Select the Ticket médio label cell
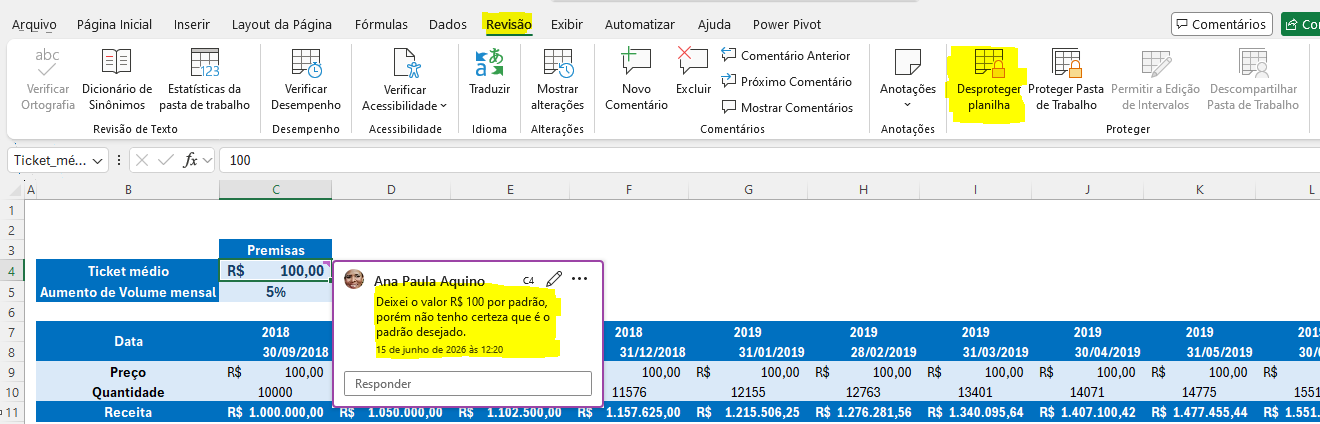Image resolution: width=1320 pixels, height=424 pixels. (x=128, y=271)
